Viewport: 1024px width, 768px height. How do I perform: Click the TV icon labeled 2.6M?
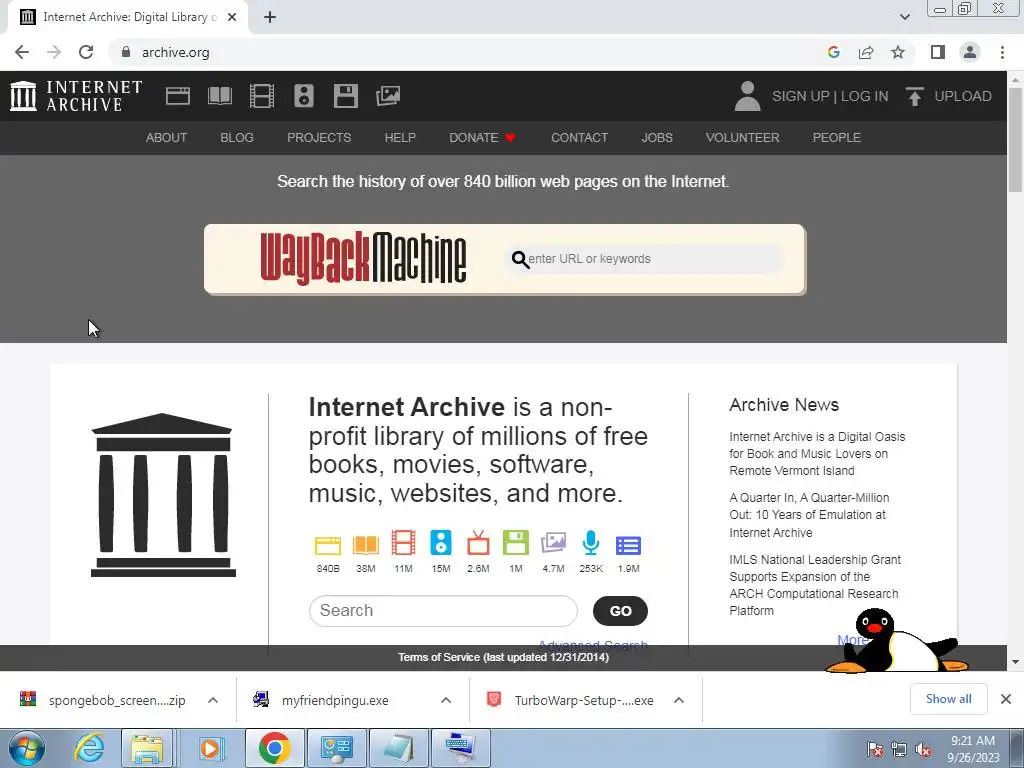(x=478, y=543)
